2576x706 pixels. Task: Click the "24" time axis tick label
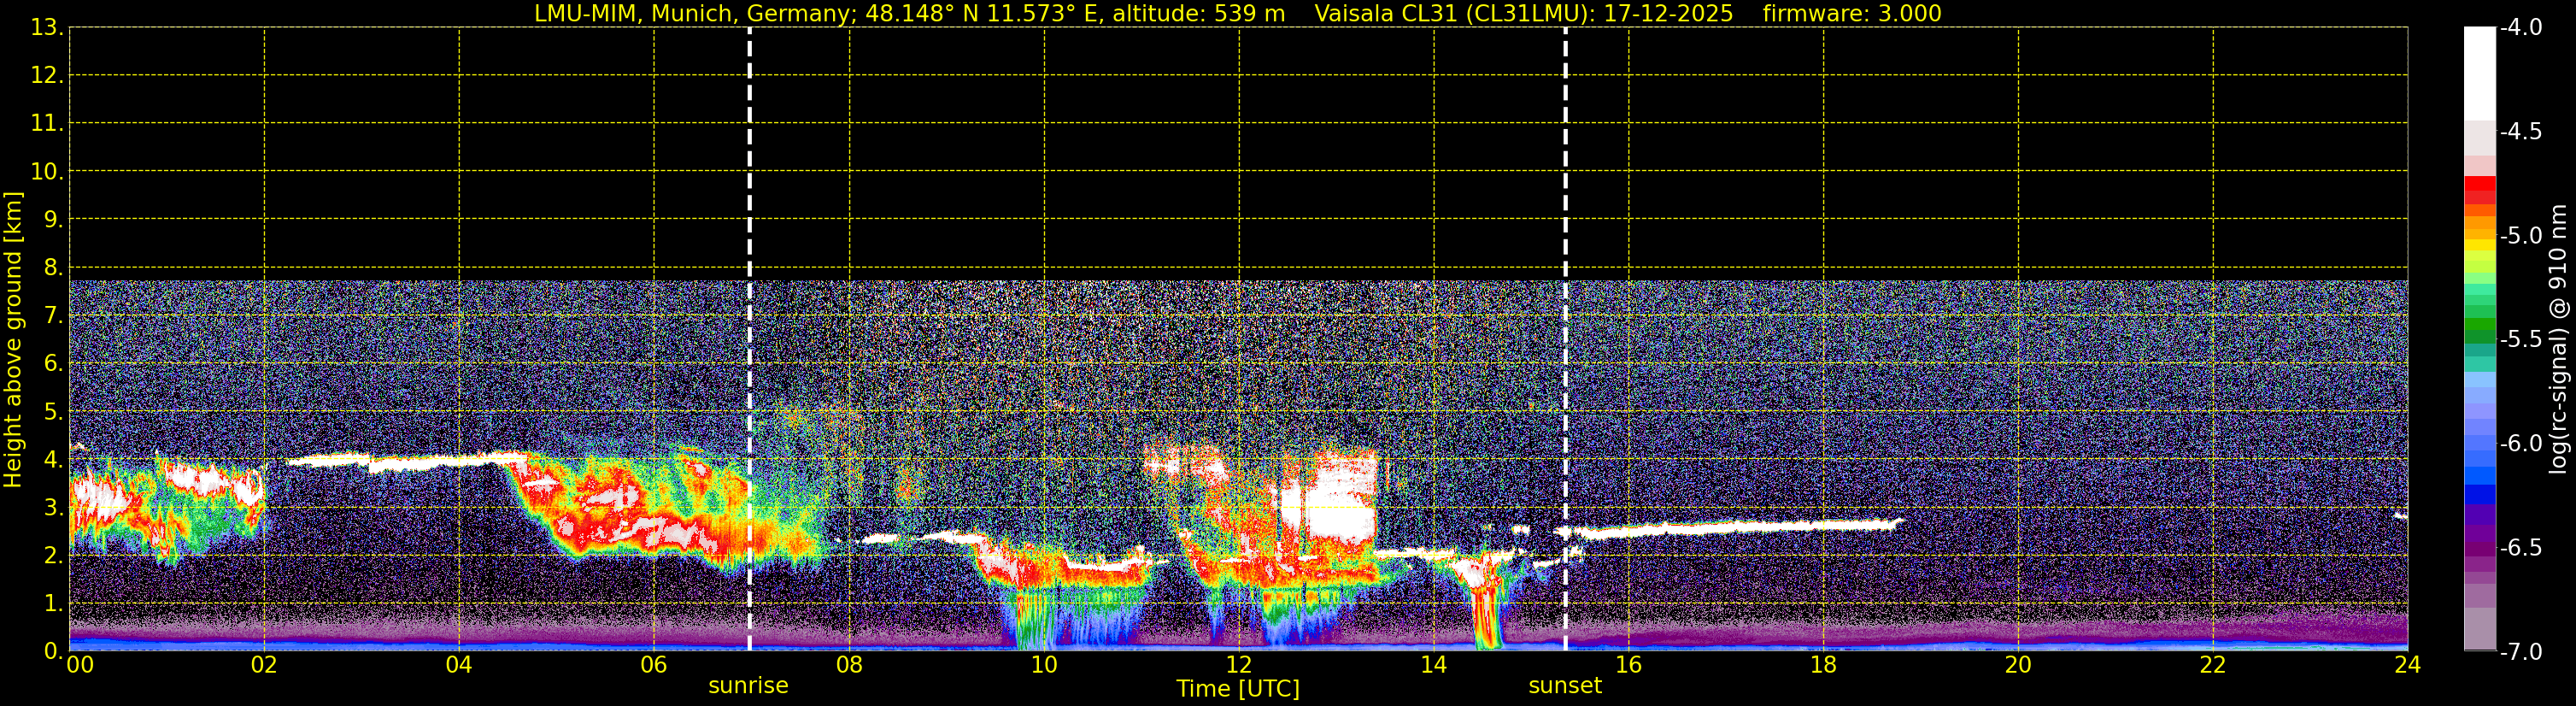coord(2407,665)
